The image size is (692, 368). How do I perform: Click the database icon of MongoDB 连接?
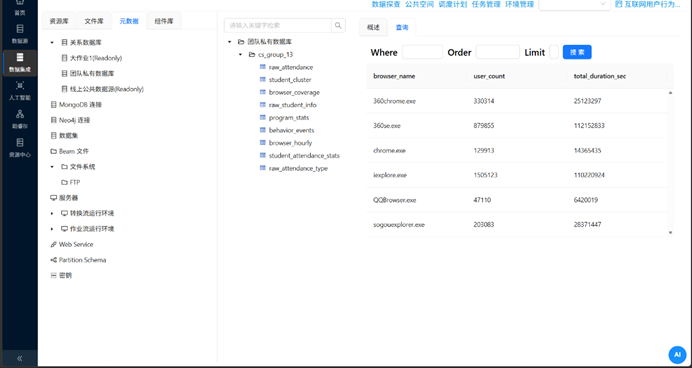tap(54, 105)
